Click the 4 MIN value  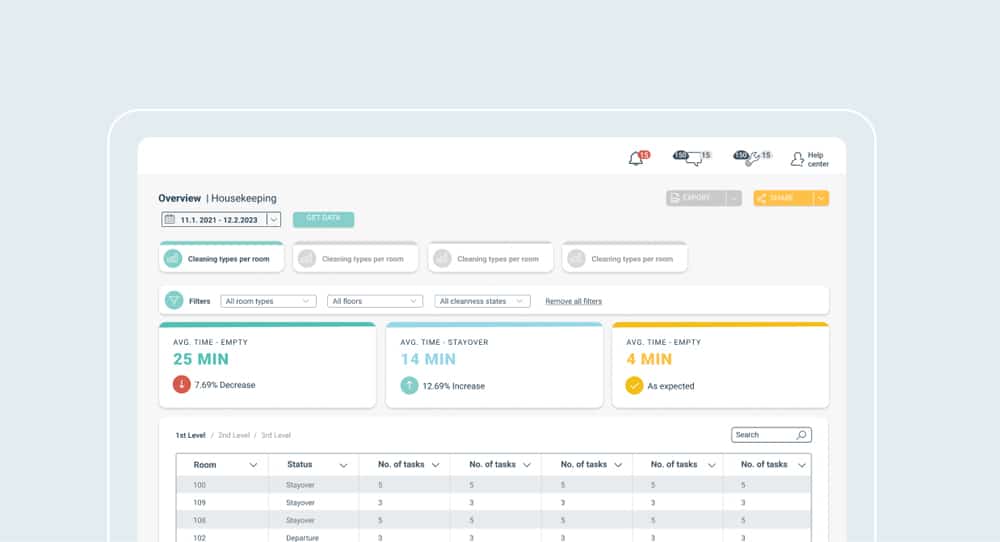(649, 360)
